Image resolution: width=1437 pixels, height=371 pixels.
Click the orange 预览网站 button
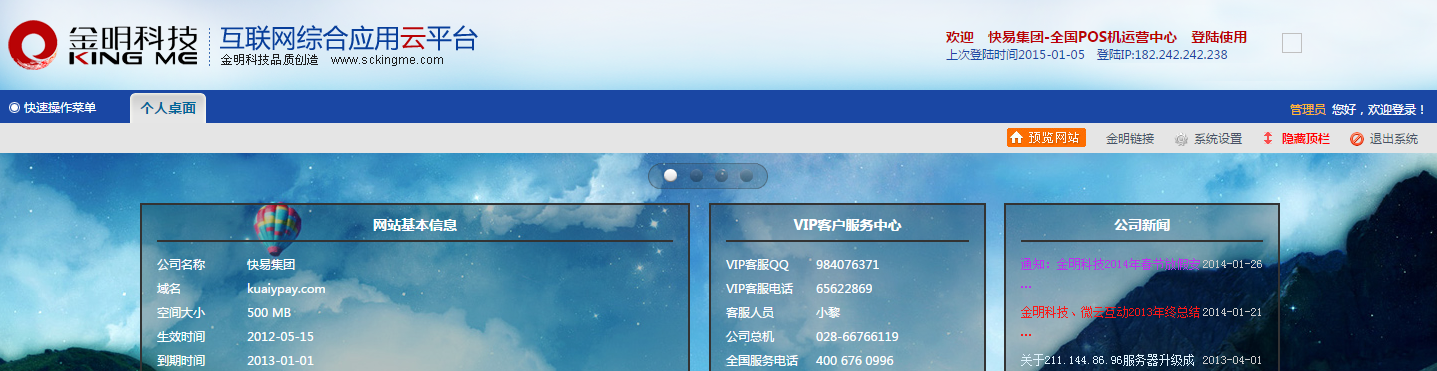pyautogui.click(x=1045, y=138)
